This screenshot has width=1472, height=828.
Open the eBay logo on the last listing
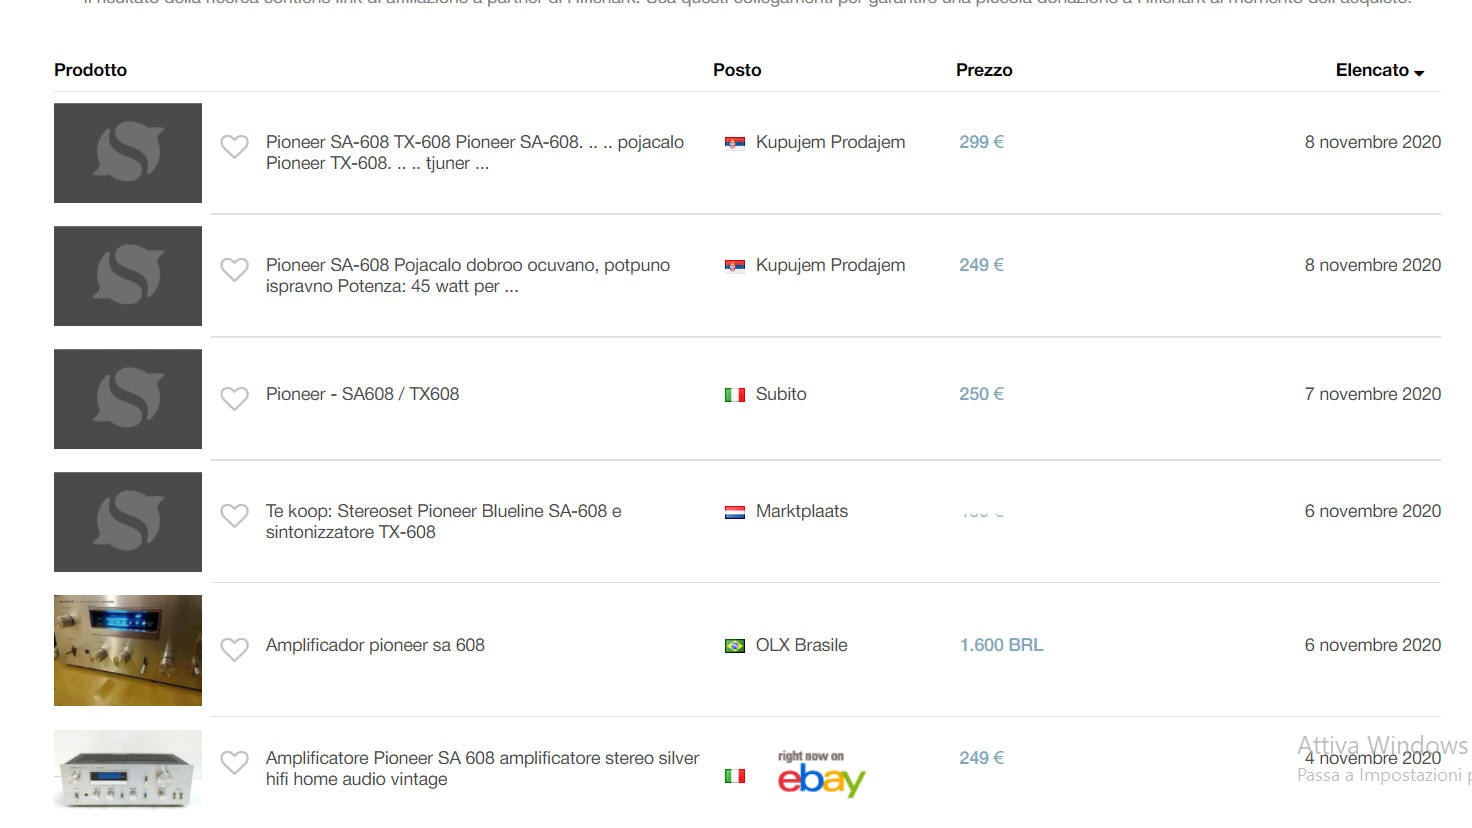click(x=821, y=775)
